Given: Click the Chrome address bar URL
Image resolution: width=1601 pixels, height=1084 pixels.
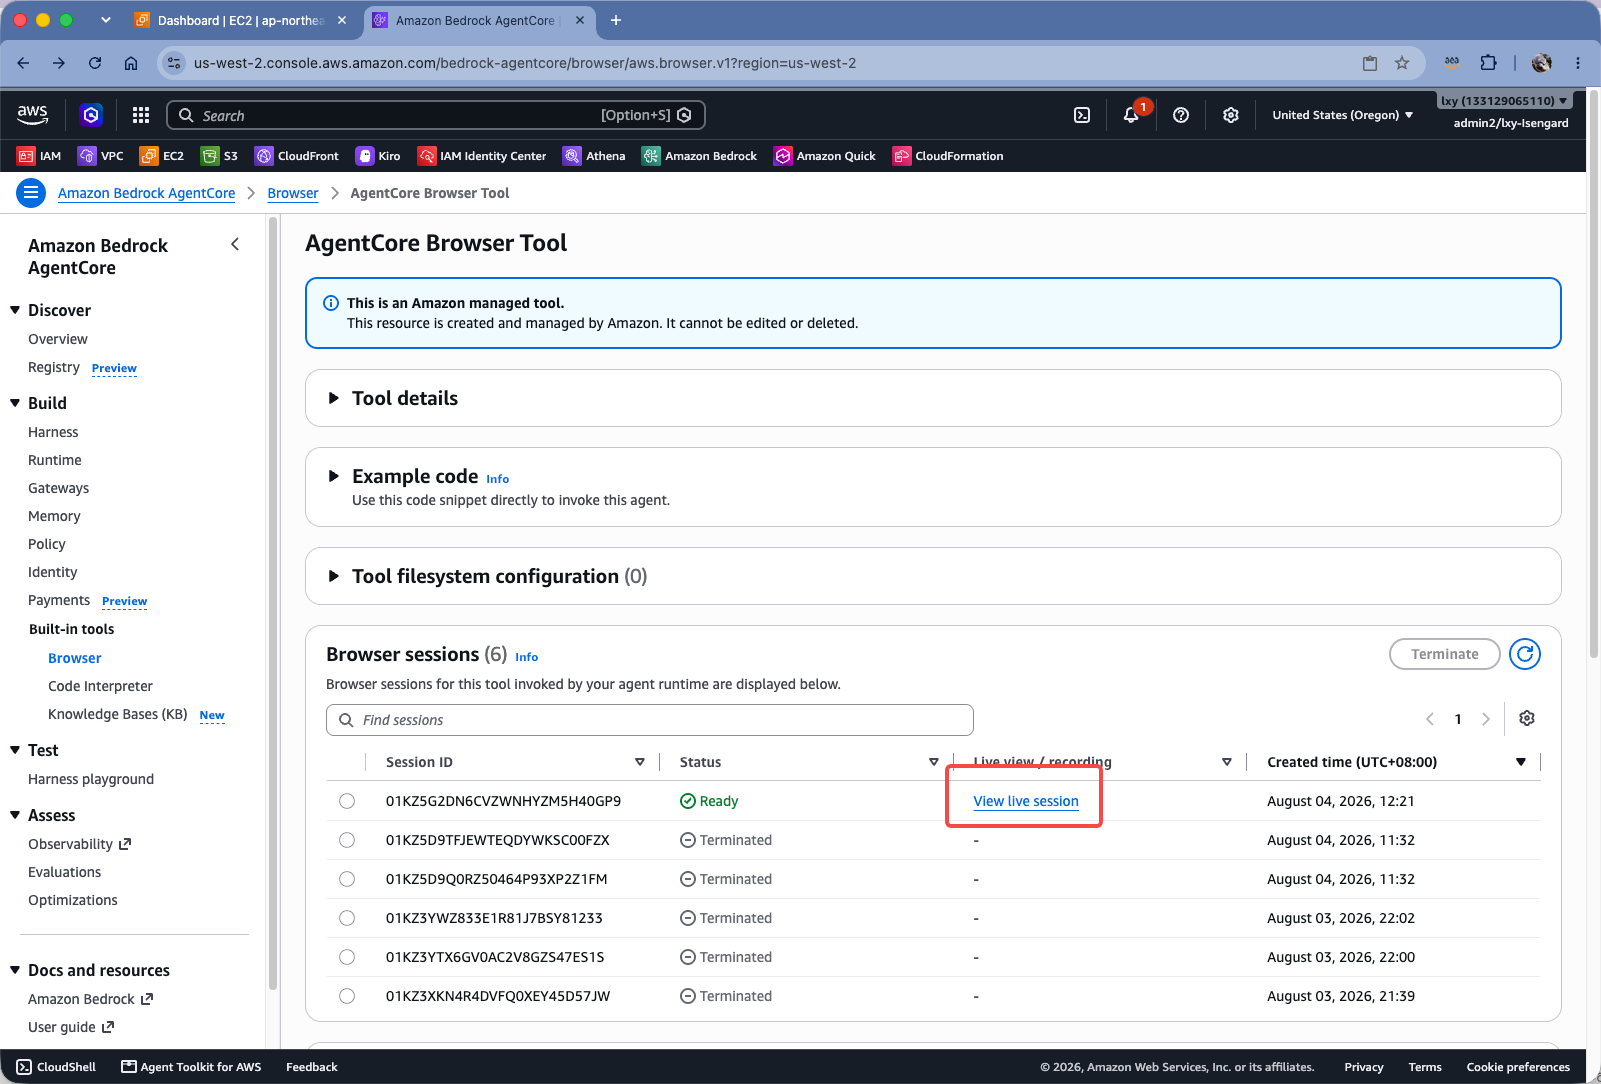Looking at the screenshot, I should point(525,63).
